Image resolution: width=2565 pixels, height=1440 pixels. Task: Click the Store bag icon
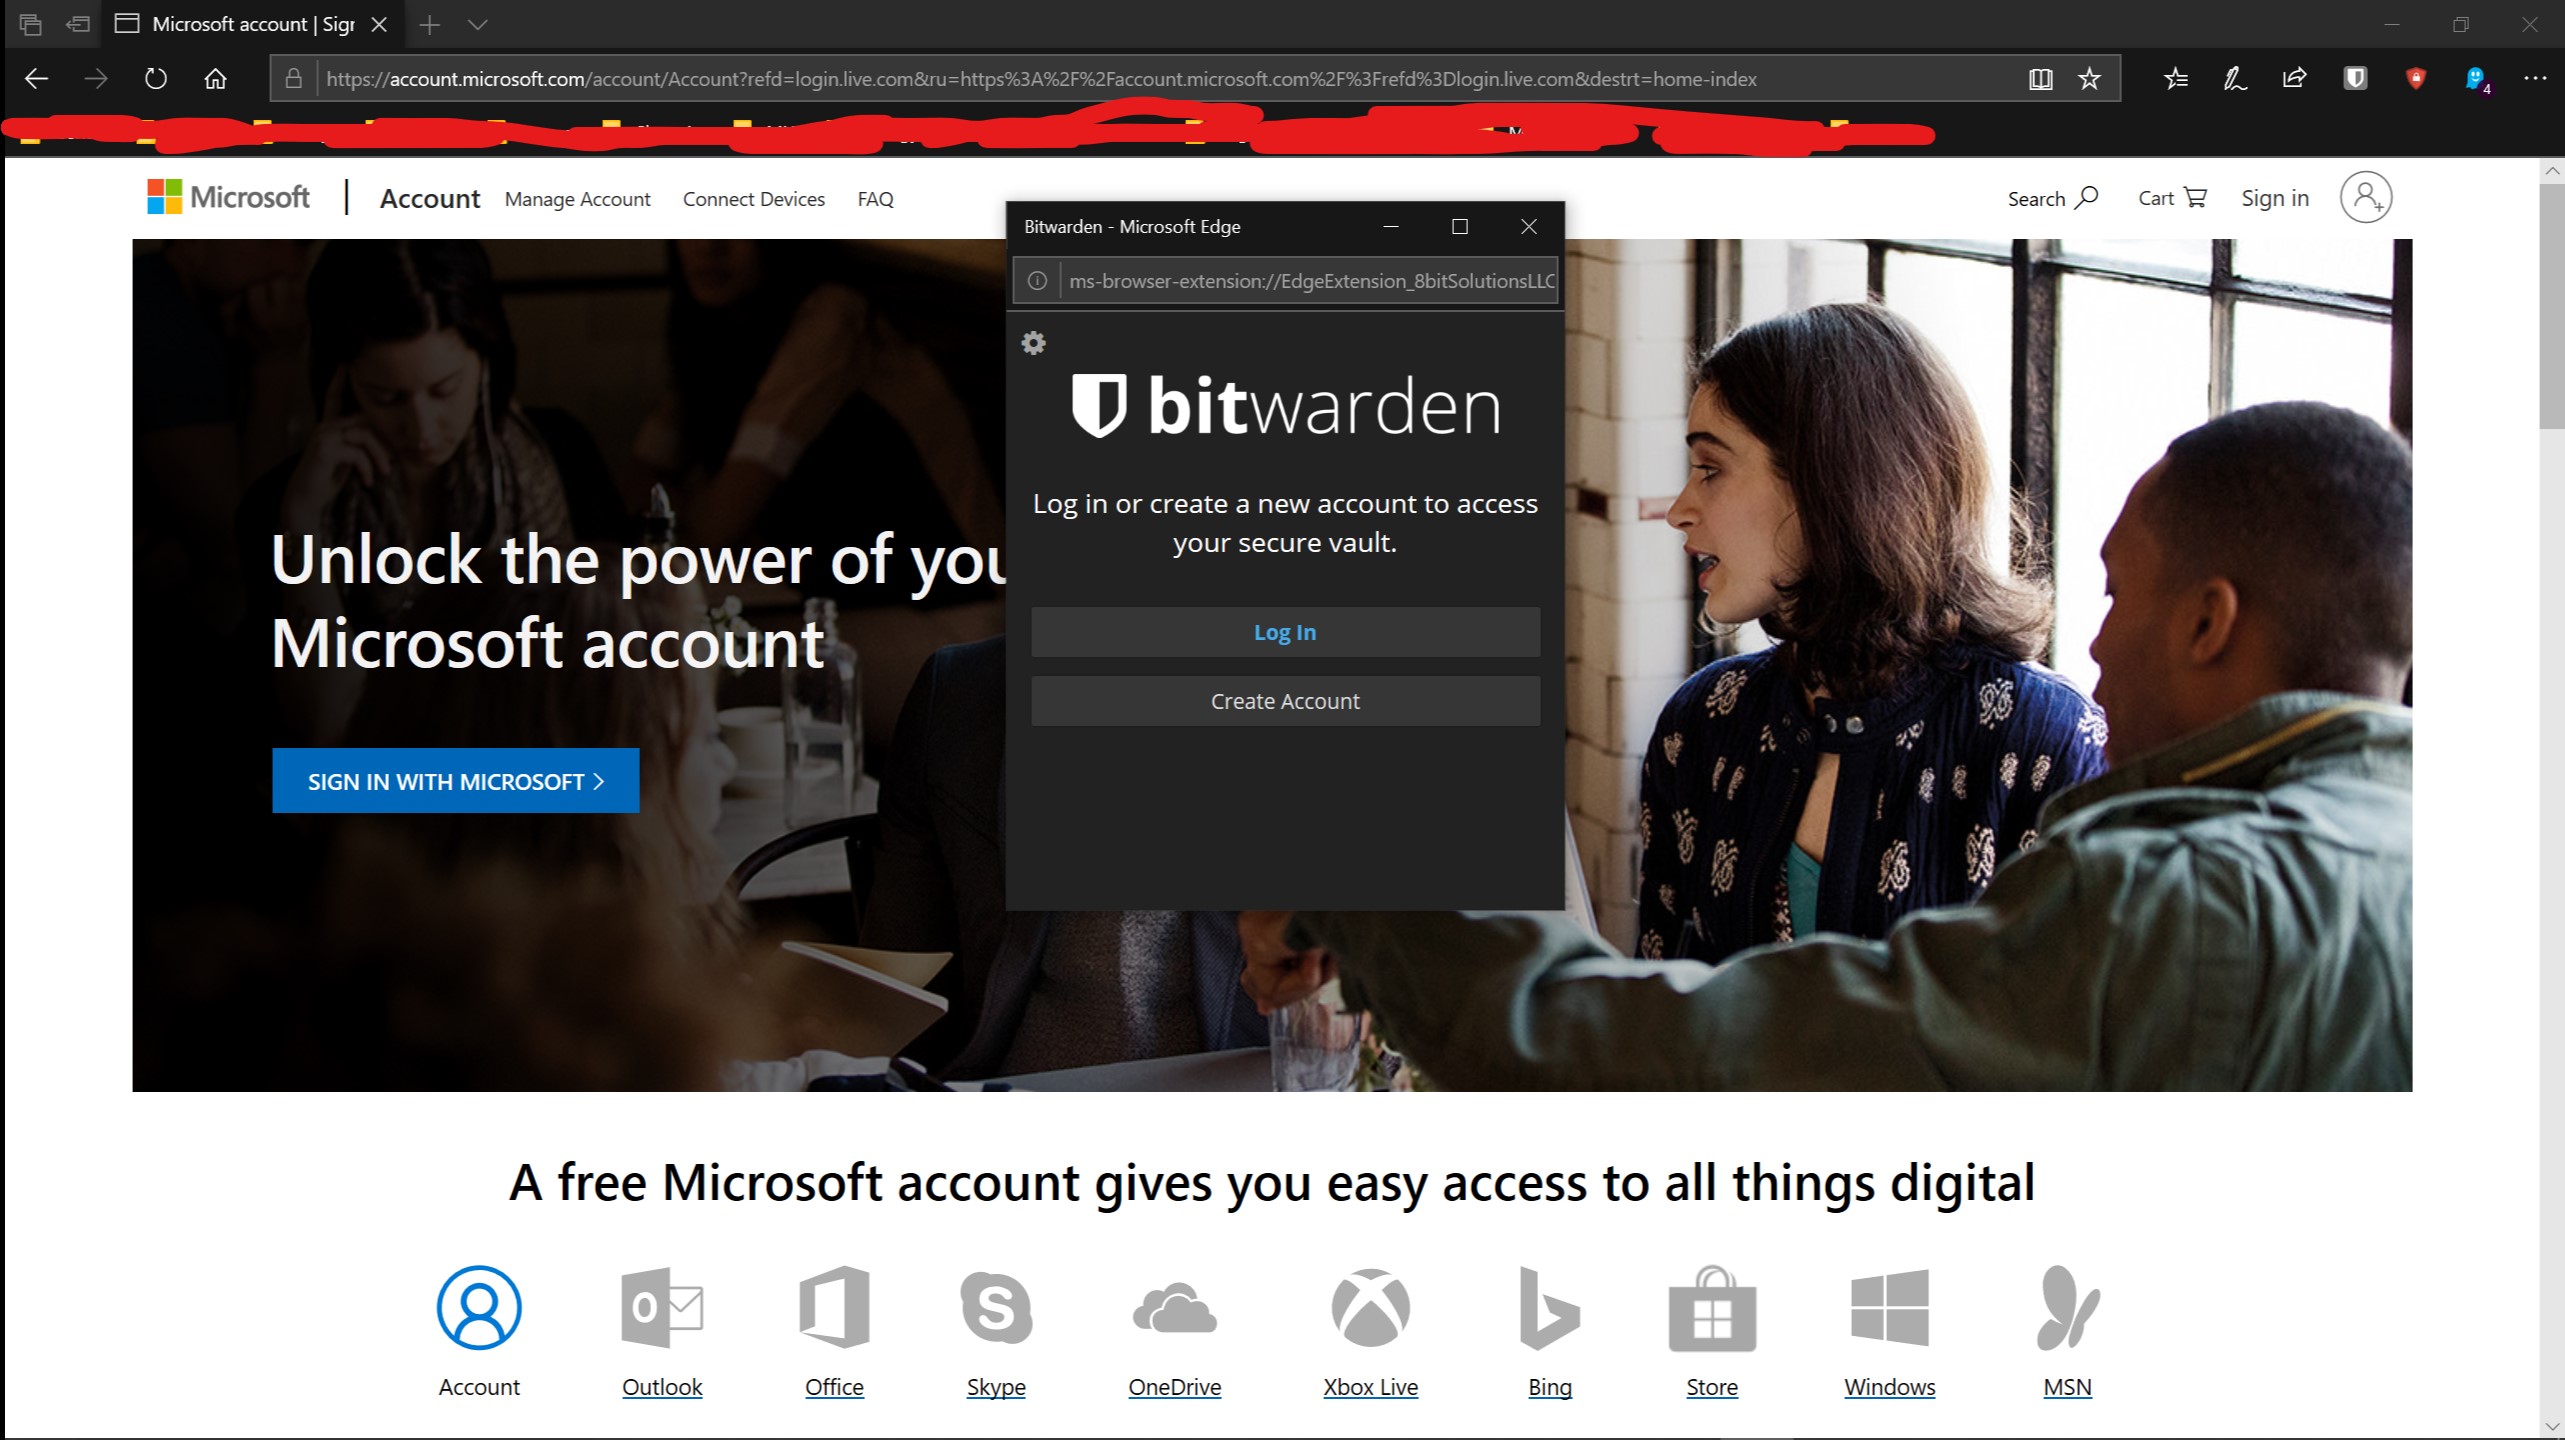click(1712, 1308)
